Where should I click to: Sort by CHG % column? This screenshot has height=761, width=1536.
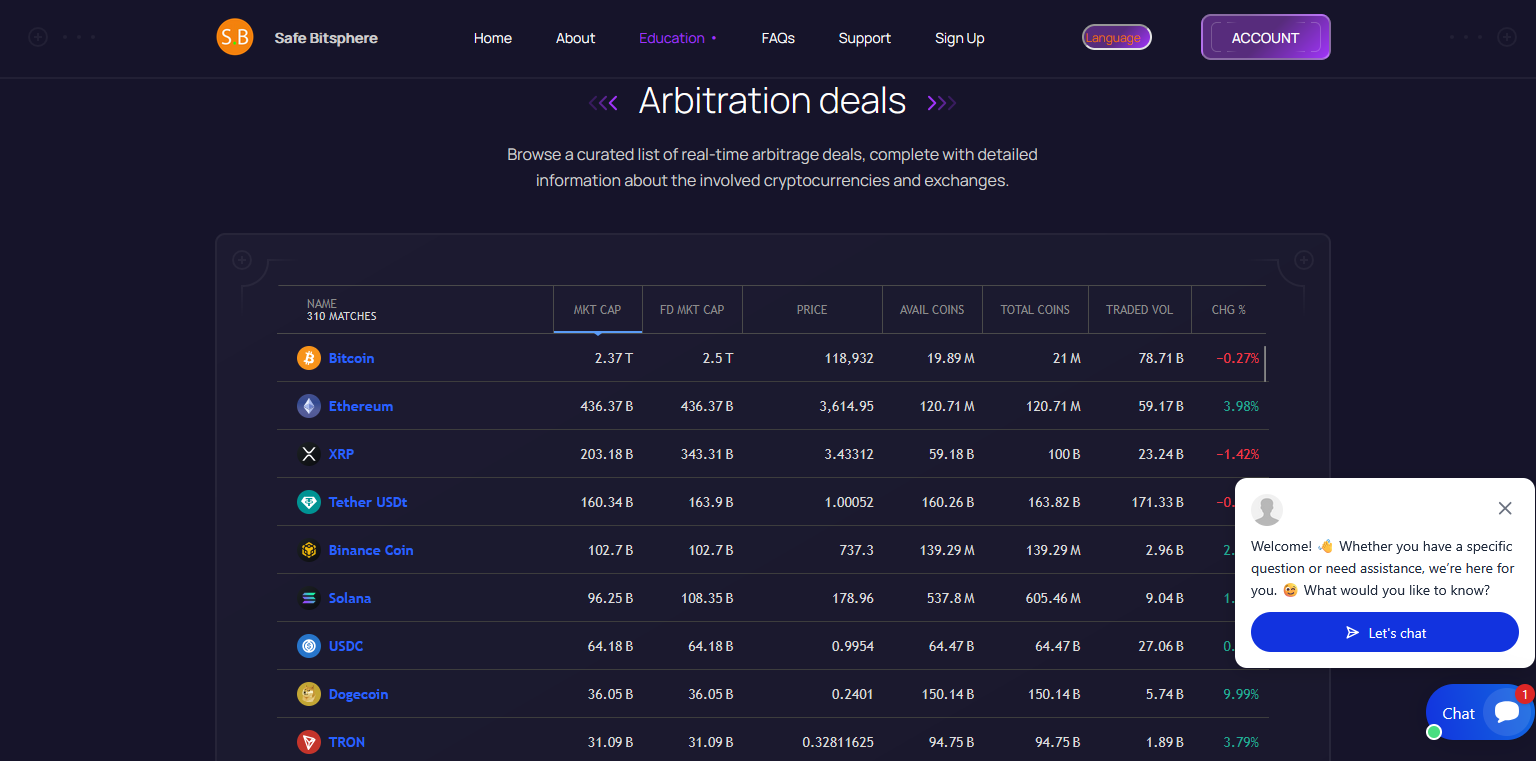coord(1228,310)
